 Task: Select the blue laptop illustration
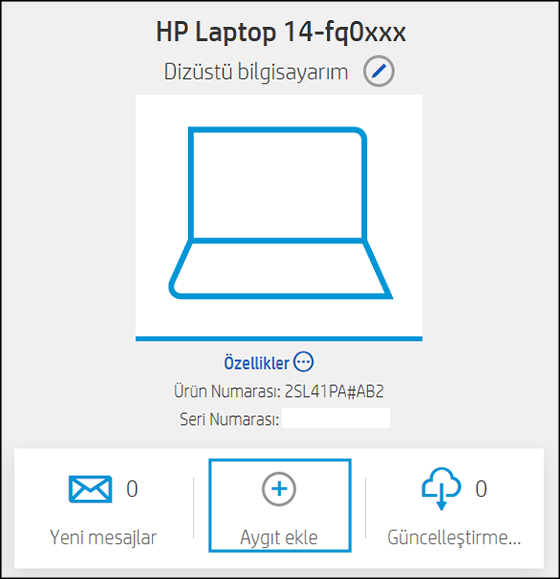coord(280,213)
